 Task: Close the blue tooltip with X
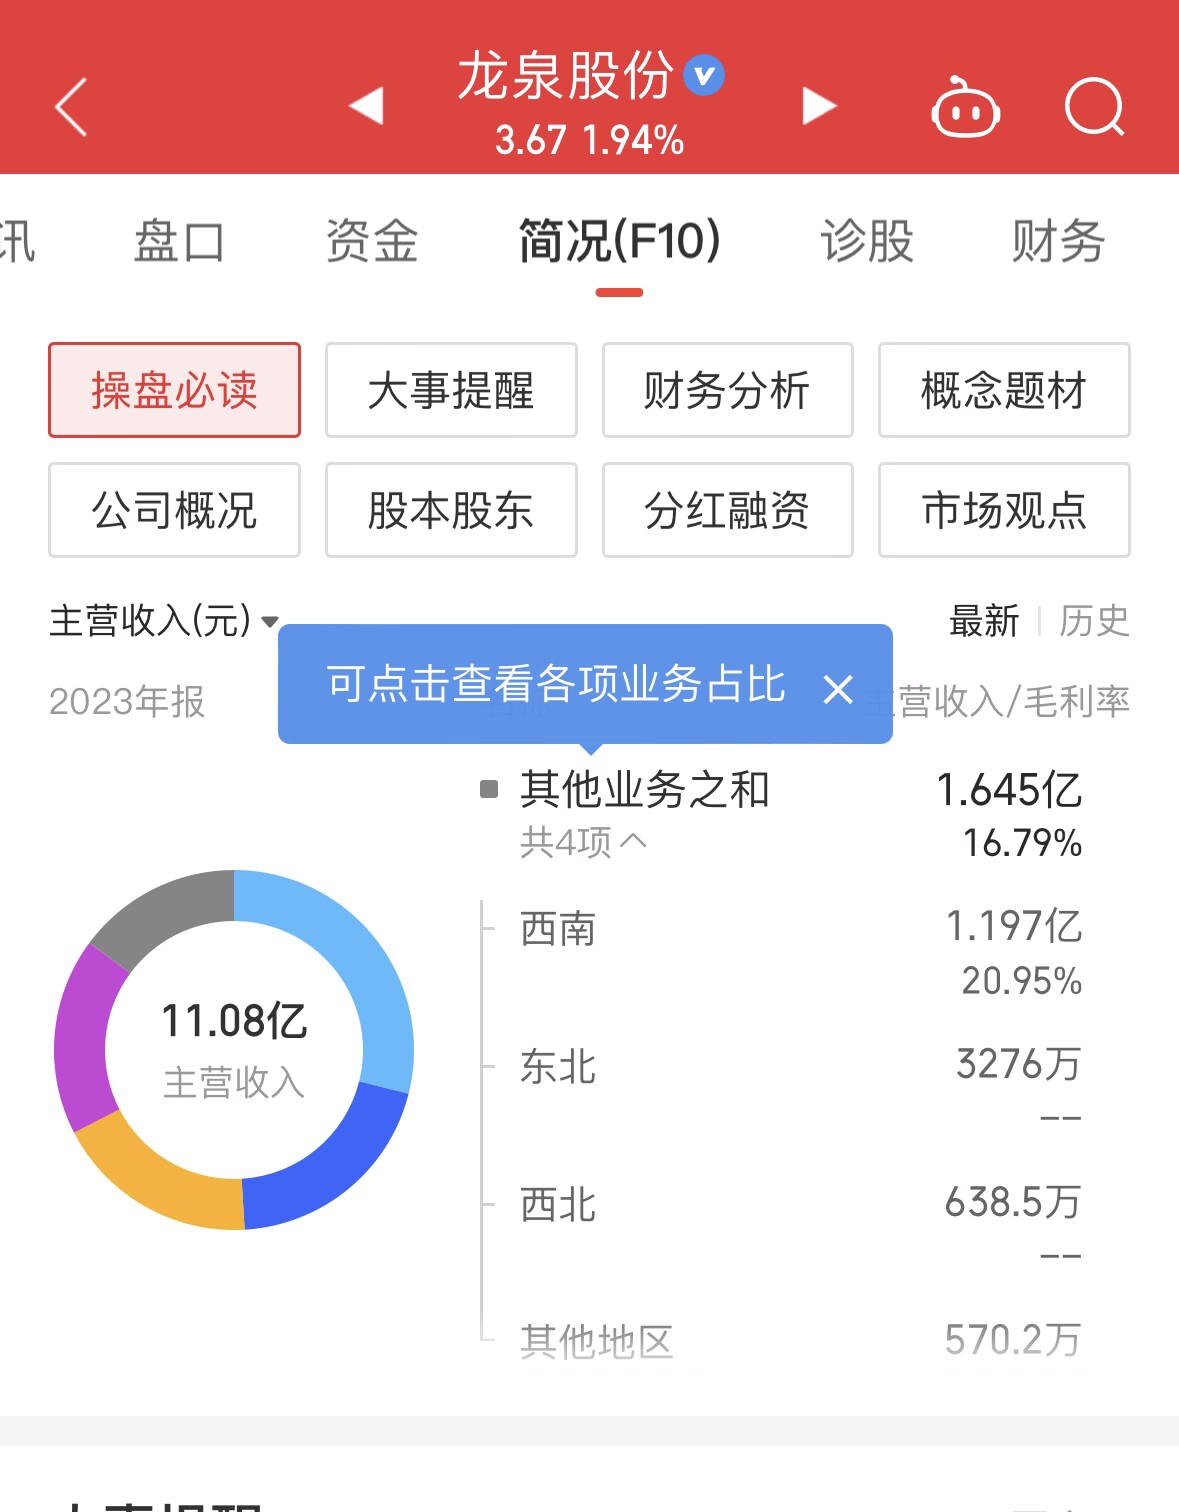pos(838,689)
